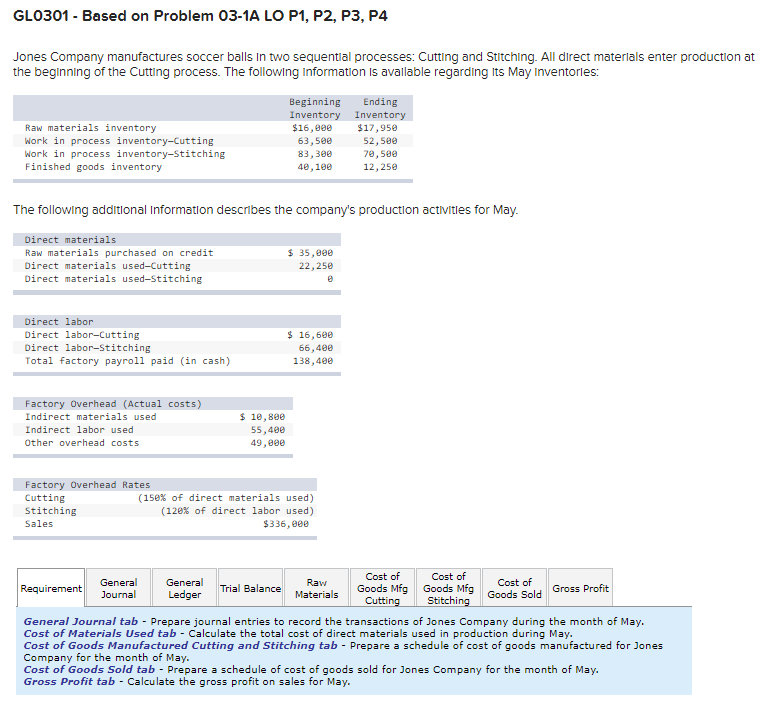Select the 'Direct labor–Stitching' label
The width and height of the screenshot is (770, 707).
[x=87, y=348]
